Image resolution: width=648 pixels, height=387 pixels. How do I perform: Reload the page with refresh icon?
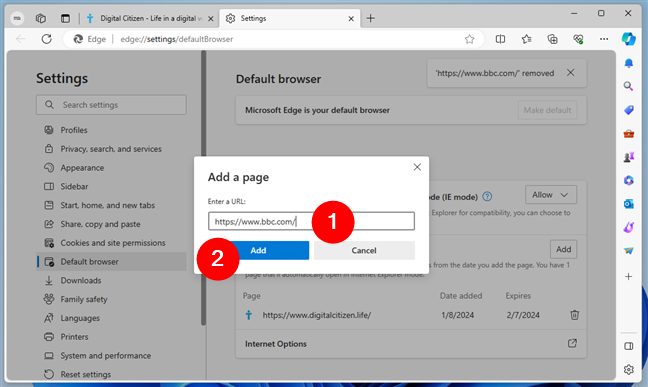tap(47, 39)
